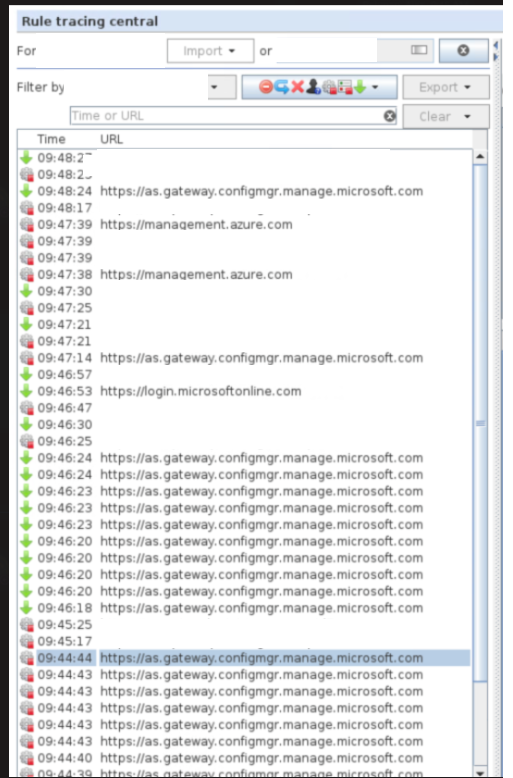Click in the Time or URL field
Image resolution: width=513 pixels, height=778 pixels.
[x=227, y=116]
